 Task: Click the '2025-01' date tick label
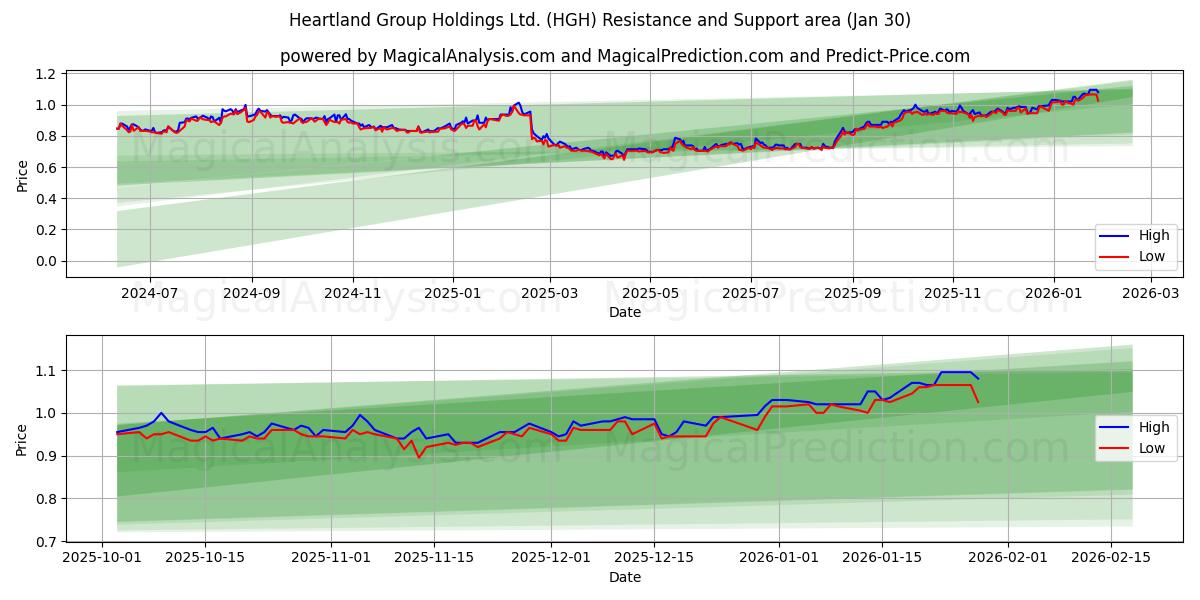tap(453, 294)
